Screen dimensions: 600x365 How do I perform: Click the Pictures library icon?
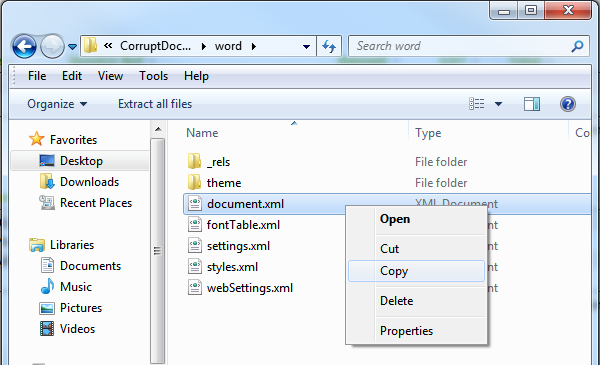[x=47, y=308]
